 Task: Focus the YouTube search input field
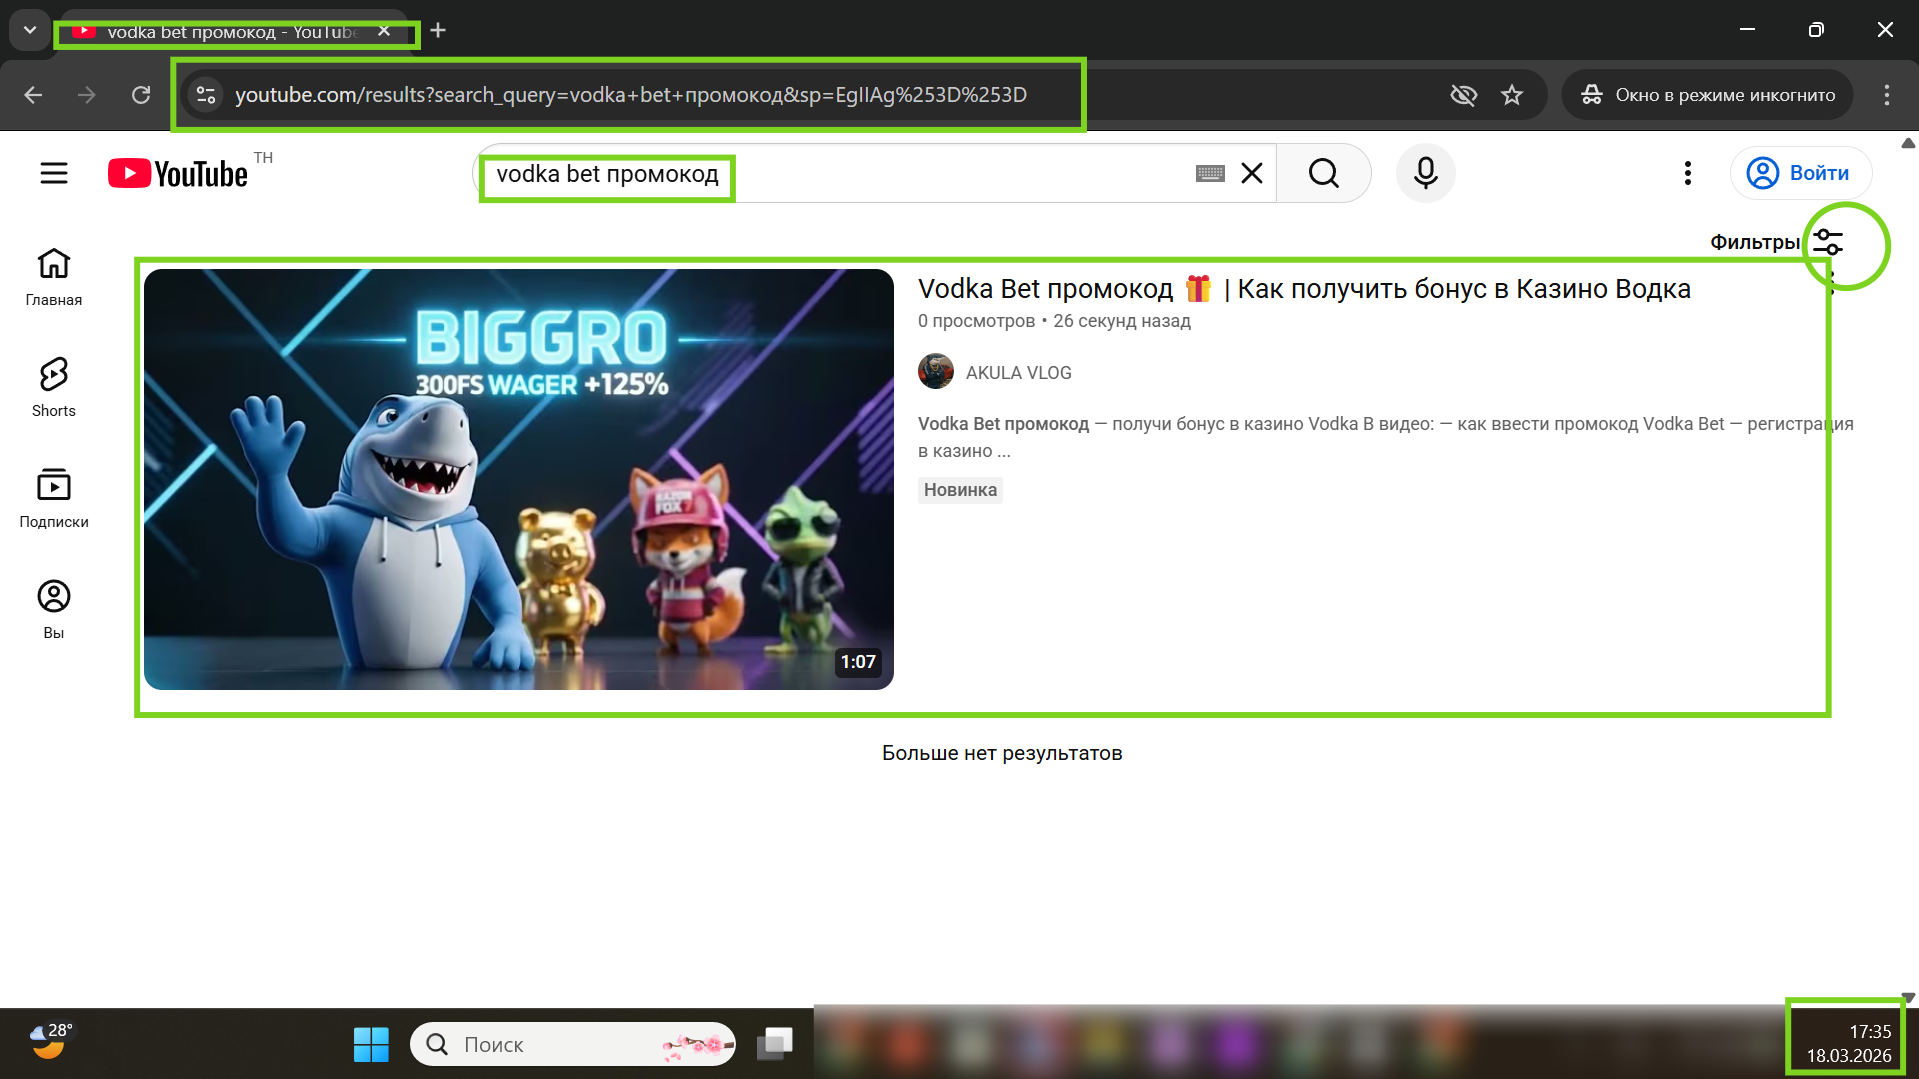point(840,174)
